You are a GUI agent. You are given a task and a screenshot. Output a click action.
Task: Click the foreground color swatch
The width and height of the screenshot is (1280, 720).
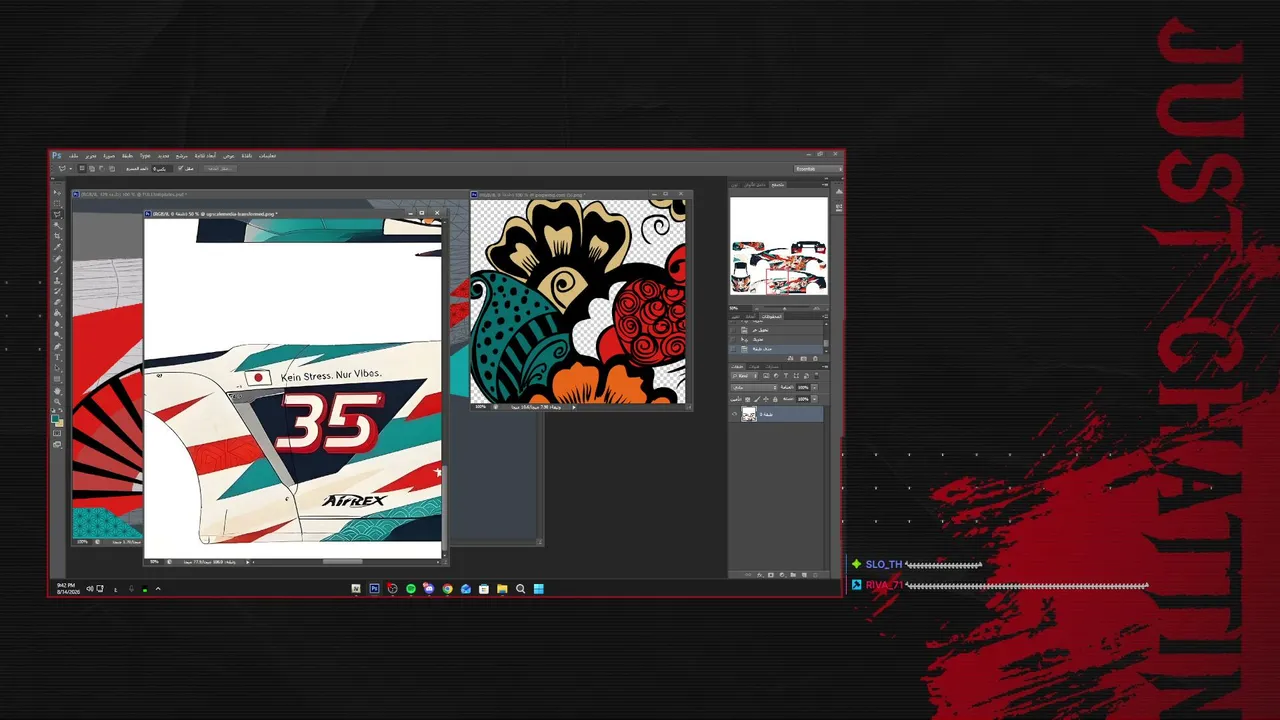click(56, 420)
